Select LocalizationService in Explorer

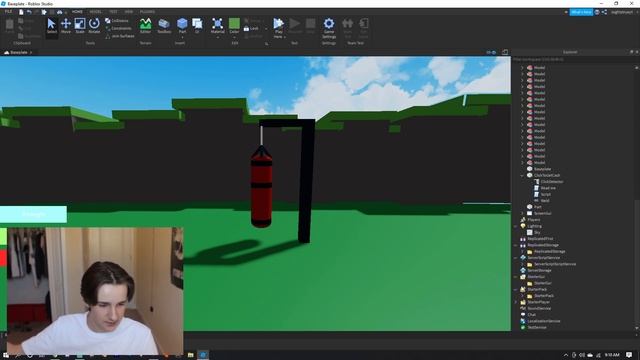544,321
